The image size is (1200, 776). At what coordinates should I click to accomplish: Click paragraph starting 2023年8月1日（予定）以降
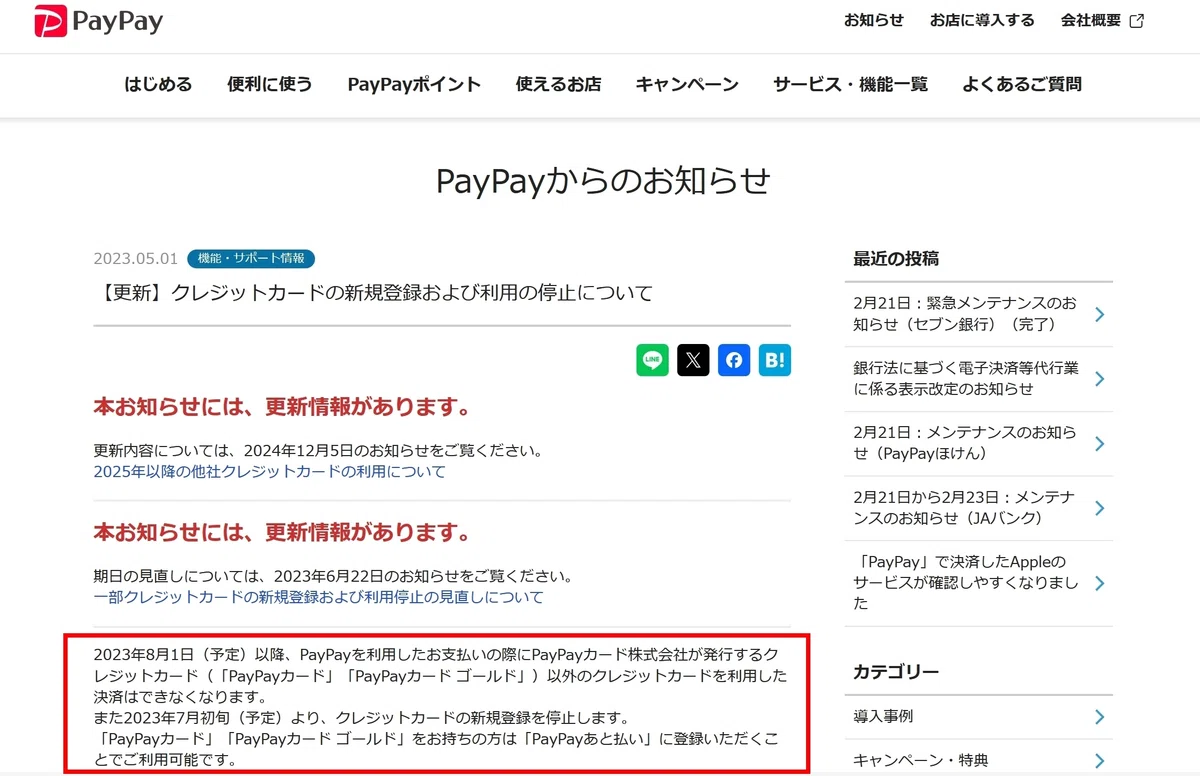440,676
